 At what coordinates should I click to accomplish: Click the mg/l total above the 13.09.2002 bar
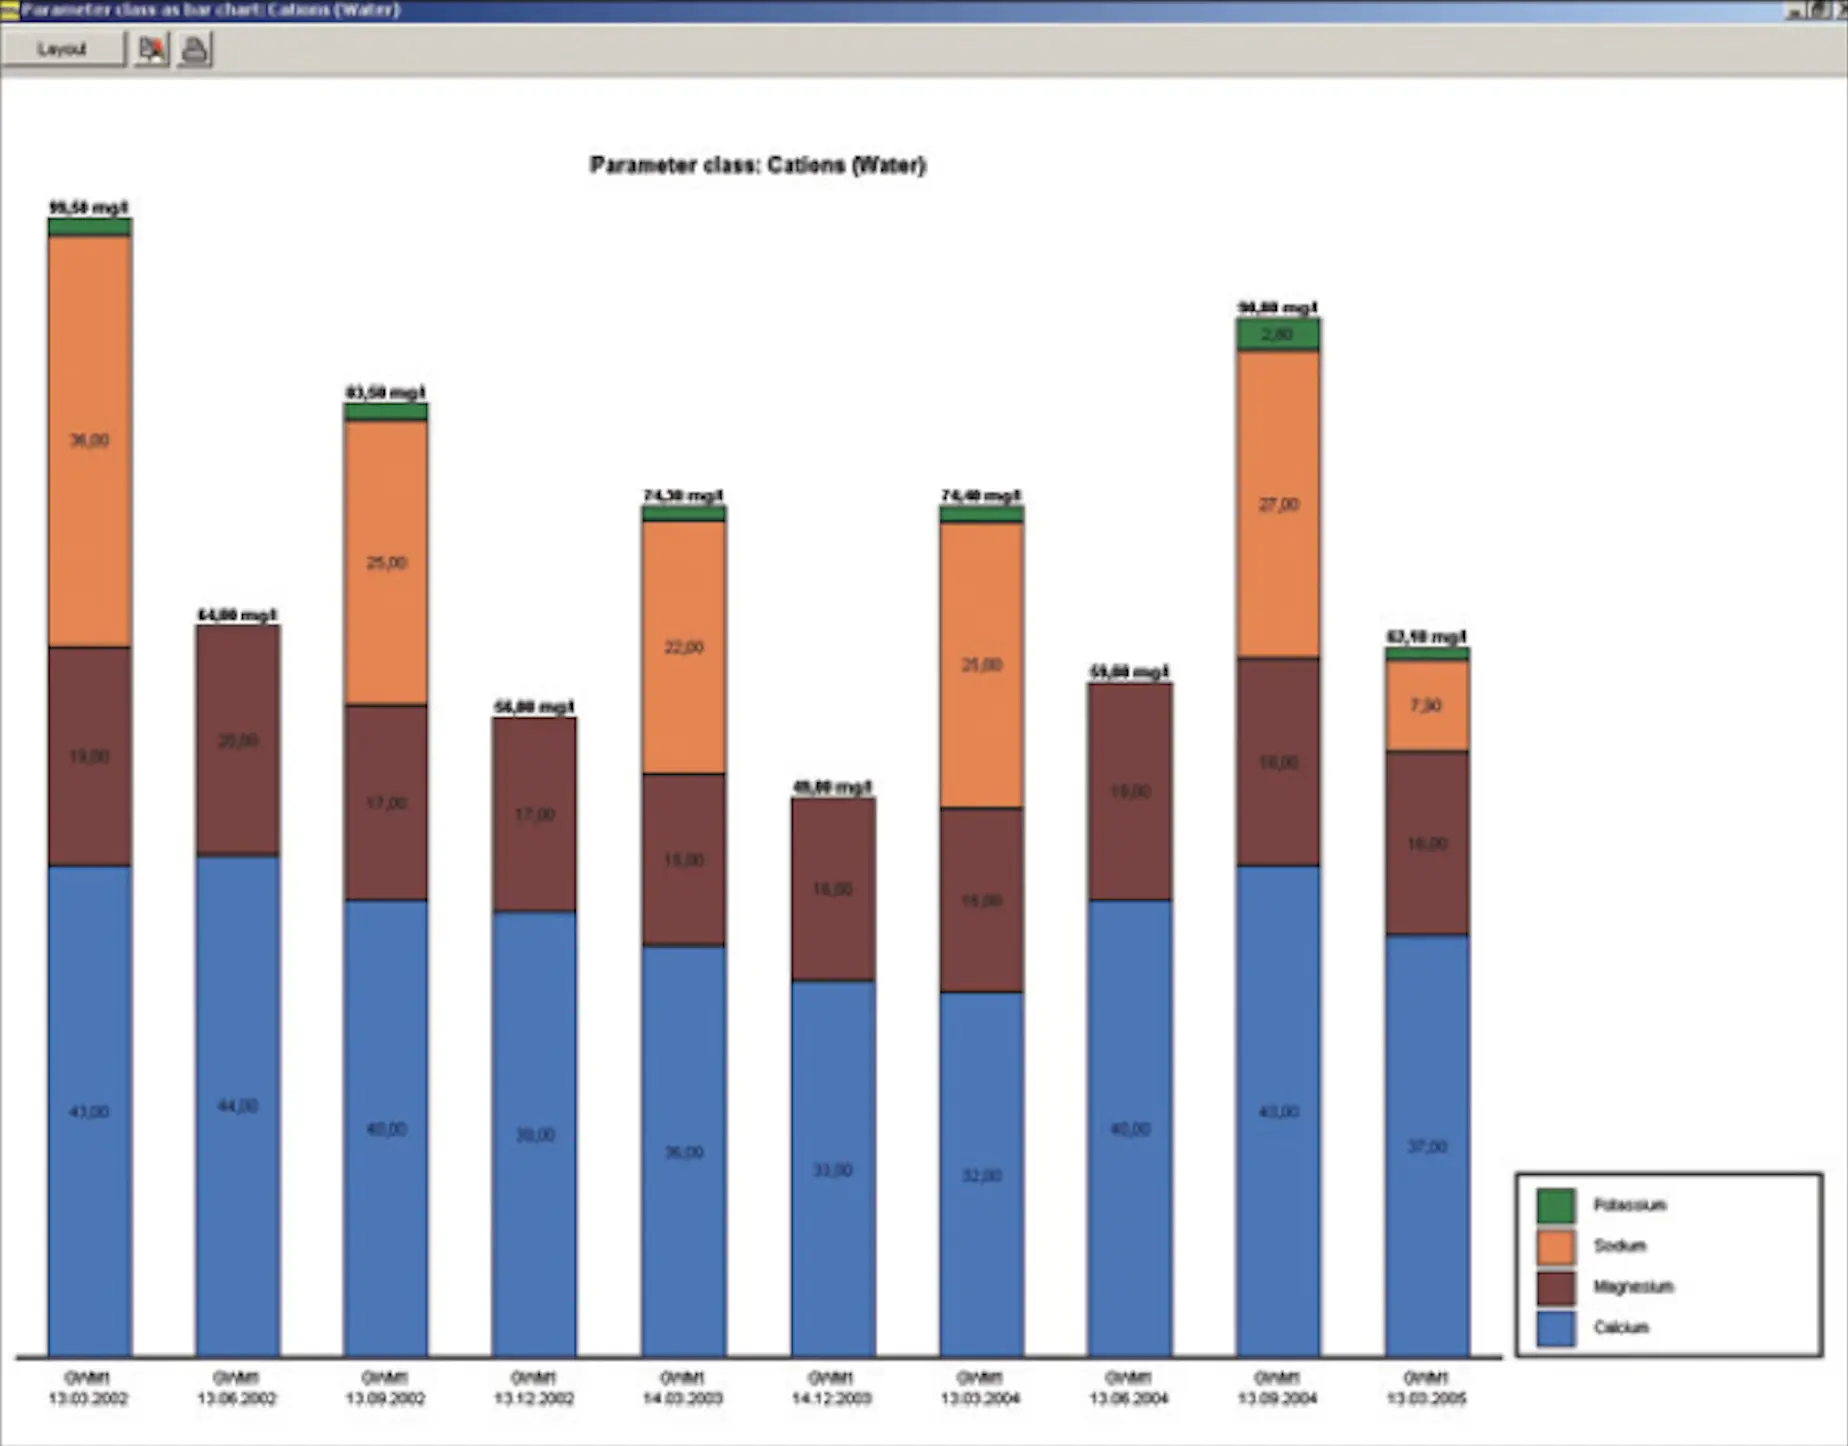pyautogui.click(x=386, y=392)
